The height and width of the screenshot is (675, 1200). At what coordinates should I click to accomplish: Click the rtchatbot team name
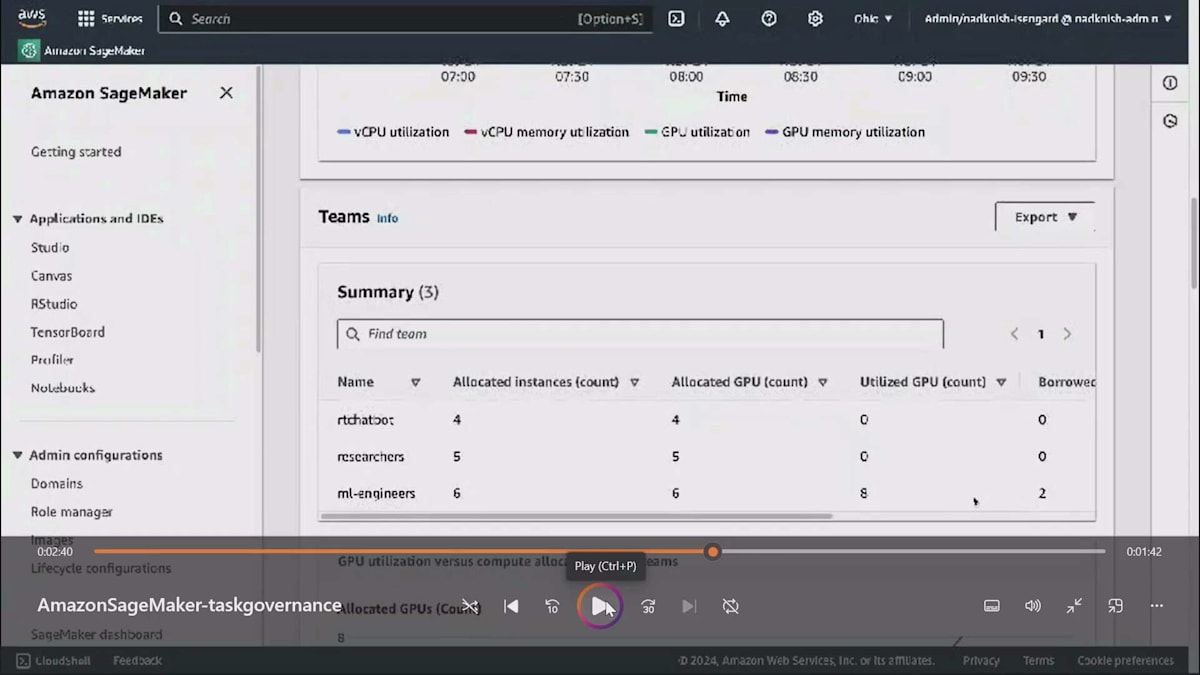click(366, 420)
